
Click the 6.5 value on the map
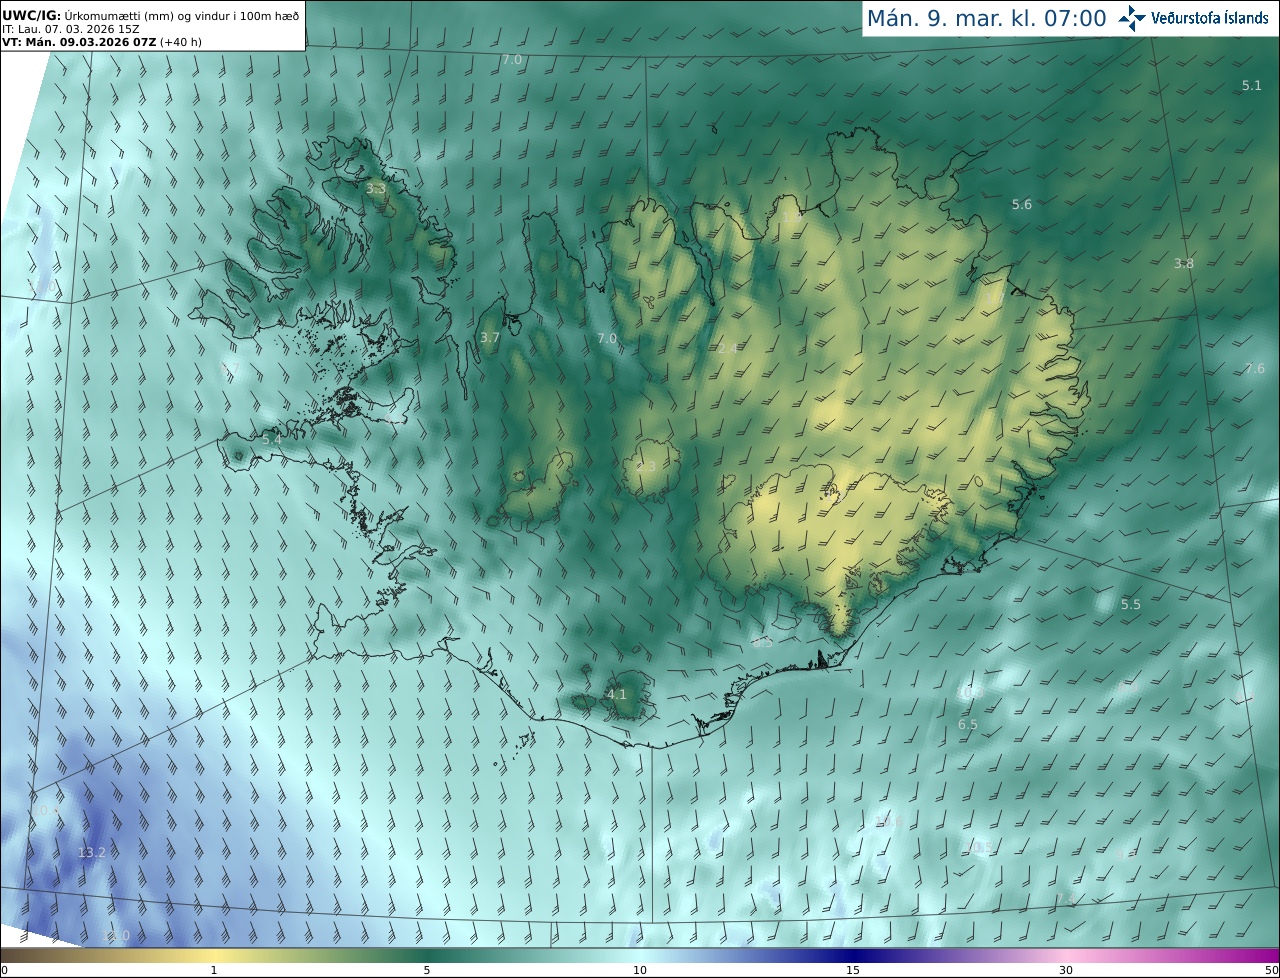pos(968,725)
